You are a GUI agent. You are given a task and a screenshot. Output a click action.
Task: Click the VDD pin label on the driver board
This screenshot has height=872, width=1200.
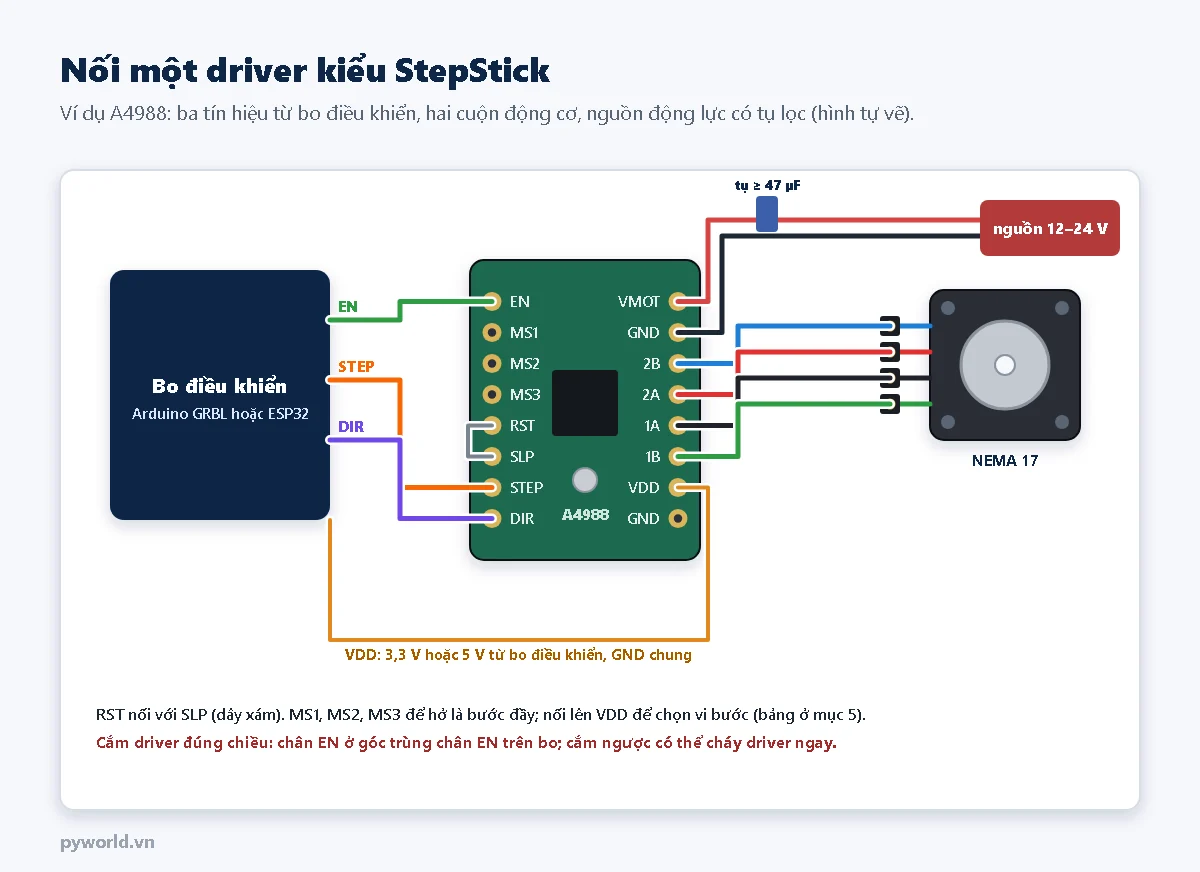coord(643,487)
